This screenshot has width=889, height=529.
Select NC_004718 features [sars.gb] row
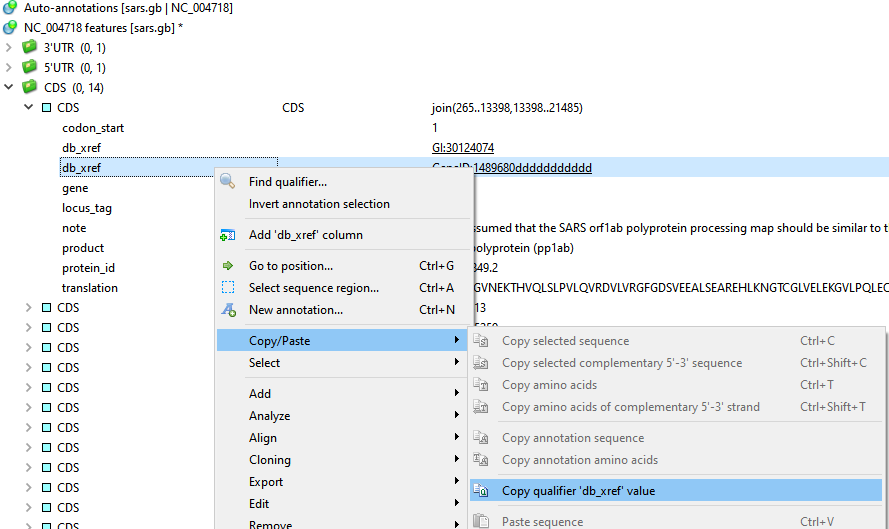[103, 28]
